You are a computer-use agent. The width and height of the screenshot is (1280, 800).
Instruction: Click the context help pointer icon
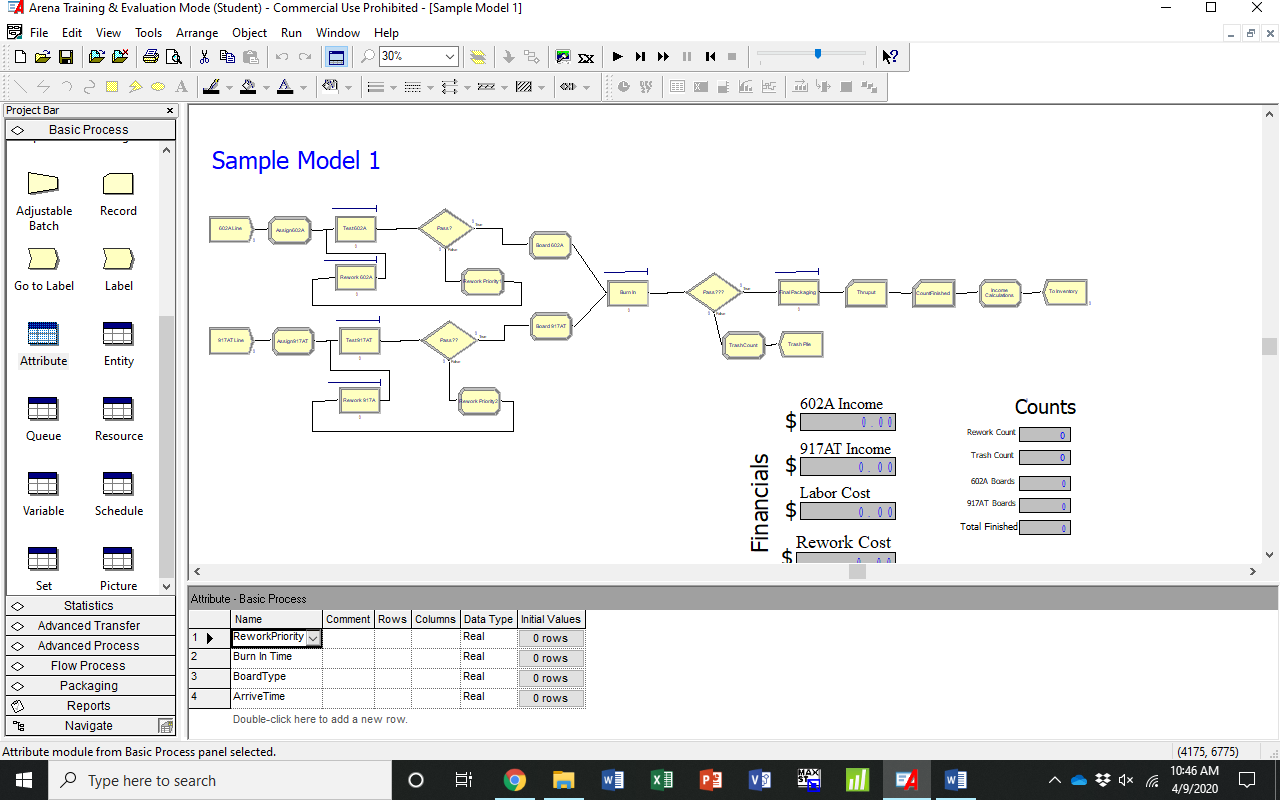click(x=890, y=57)
